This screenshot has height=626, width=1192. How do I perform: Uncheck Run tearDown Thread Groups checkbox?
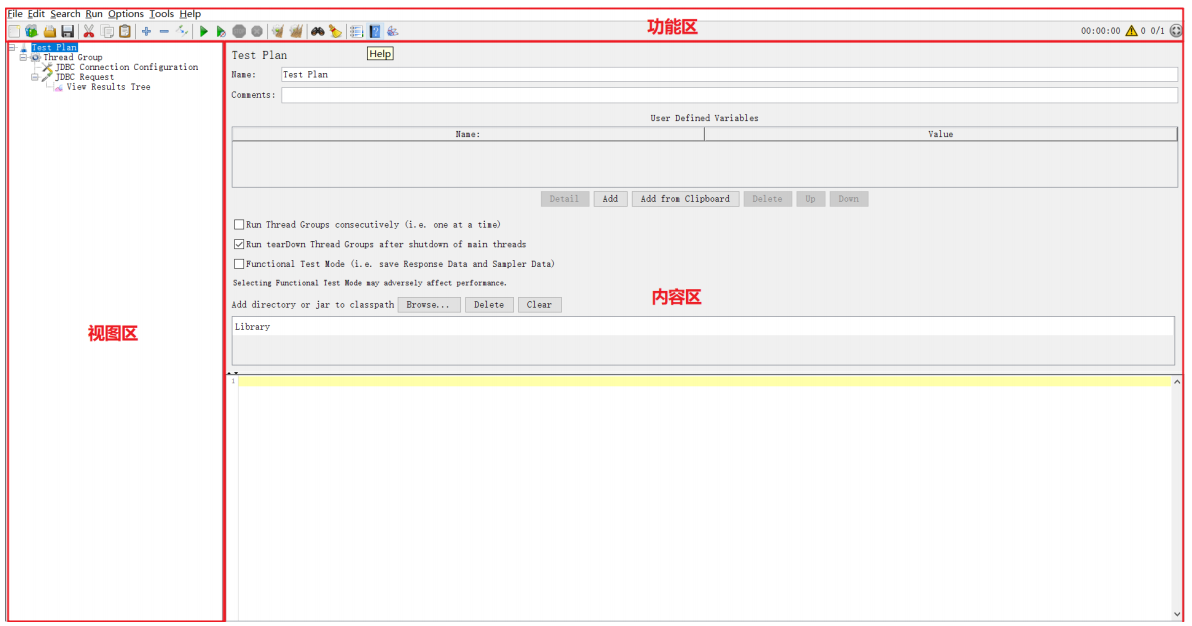(x=239, y=244)
